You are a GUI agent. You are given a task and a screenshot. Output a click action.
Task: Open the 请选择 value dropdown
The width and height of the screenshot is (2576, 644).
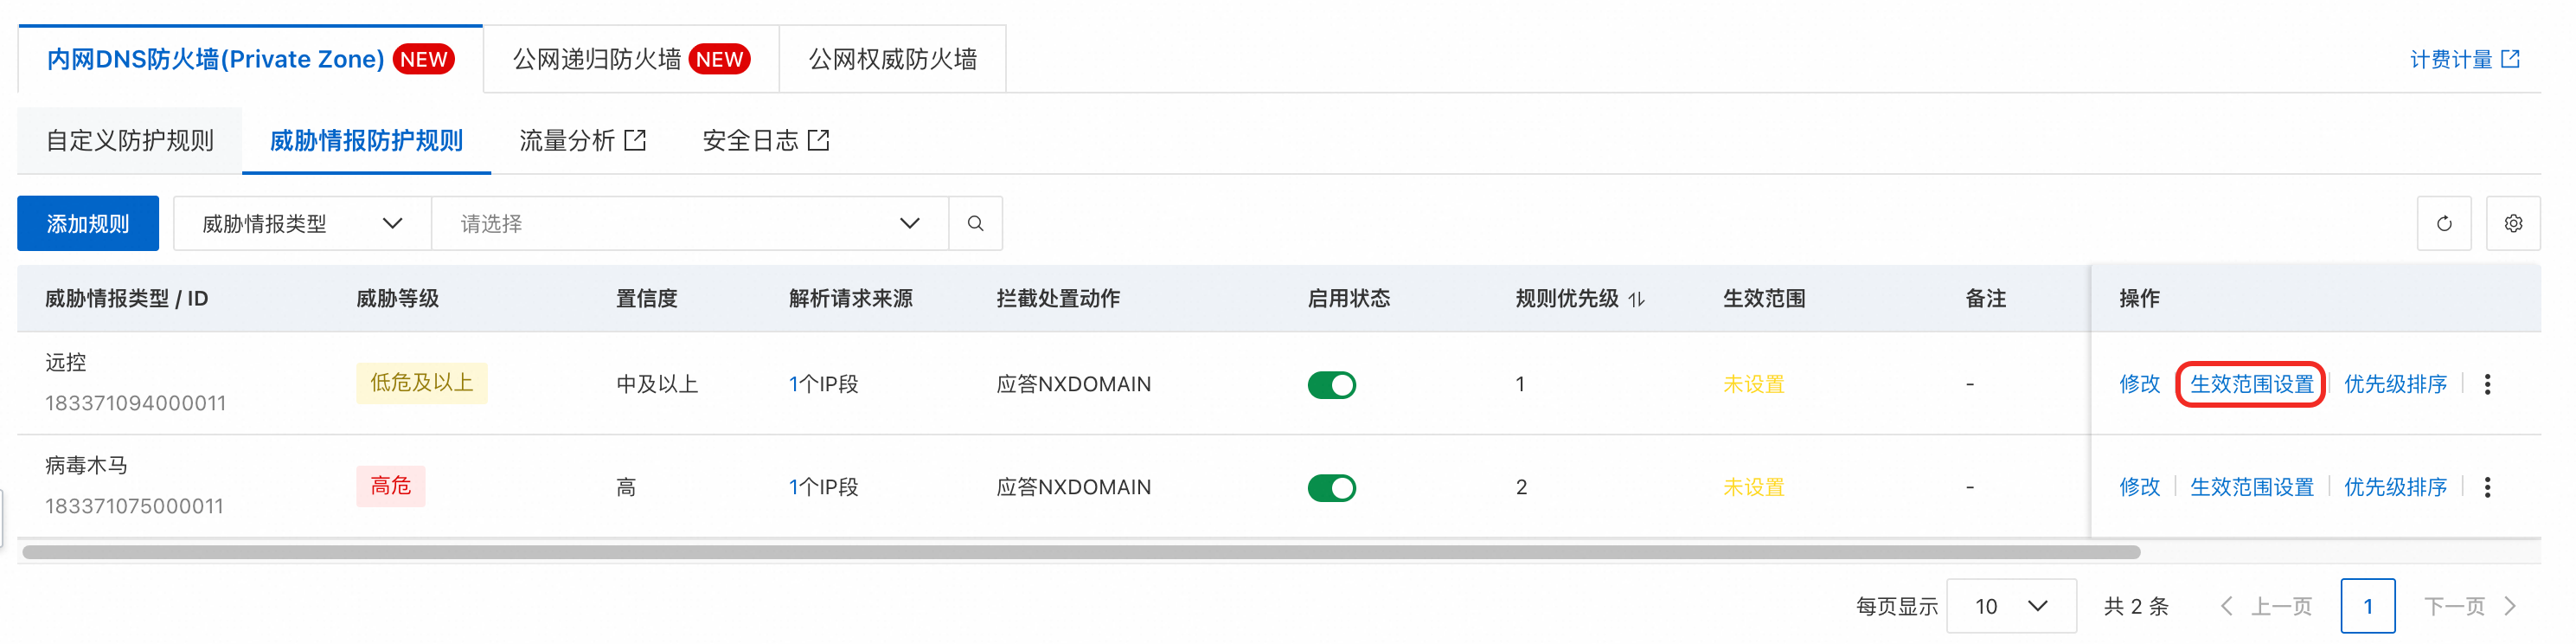coord(689,223)
